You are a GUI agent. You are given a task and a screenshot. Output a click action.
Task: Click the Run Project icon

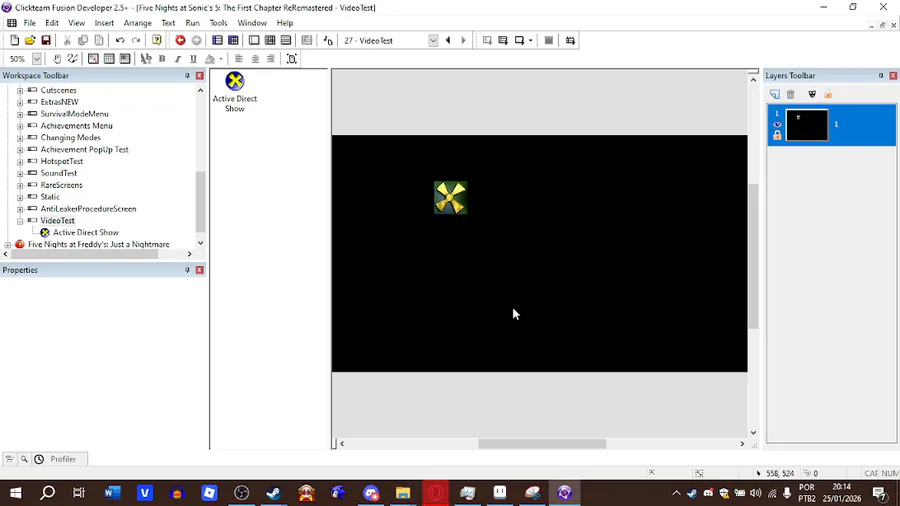click(487, 40)
